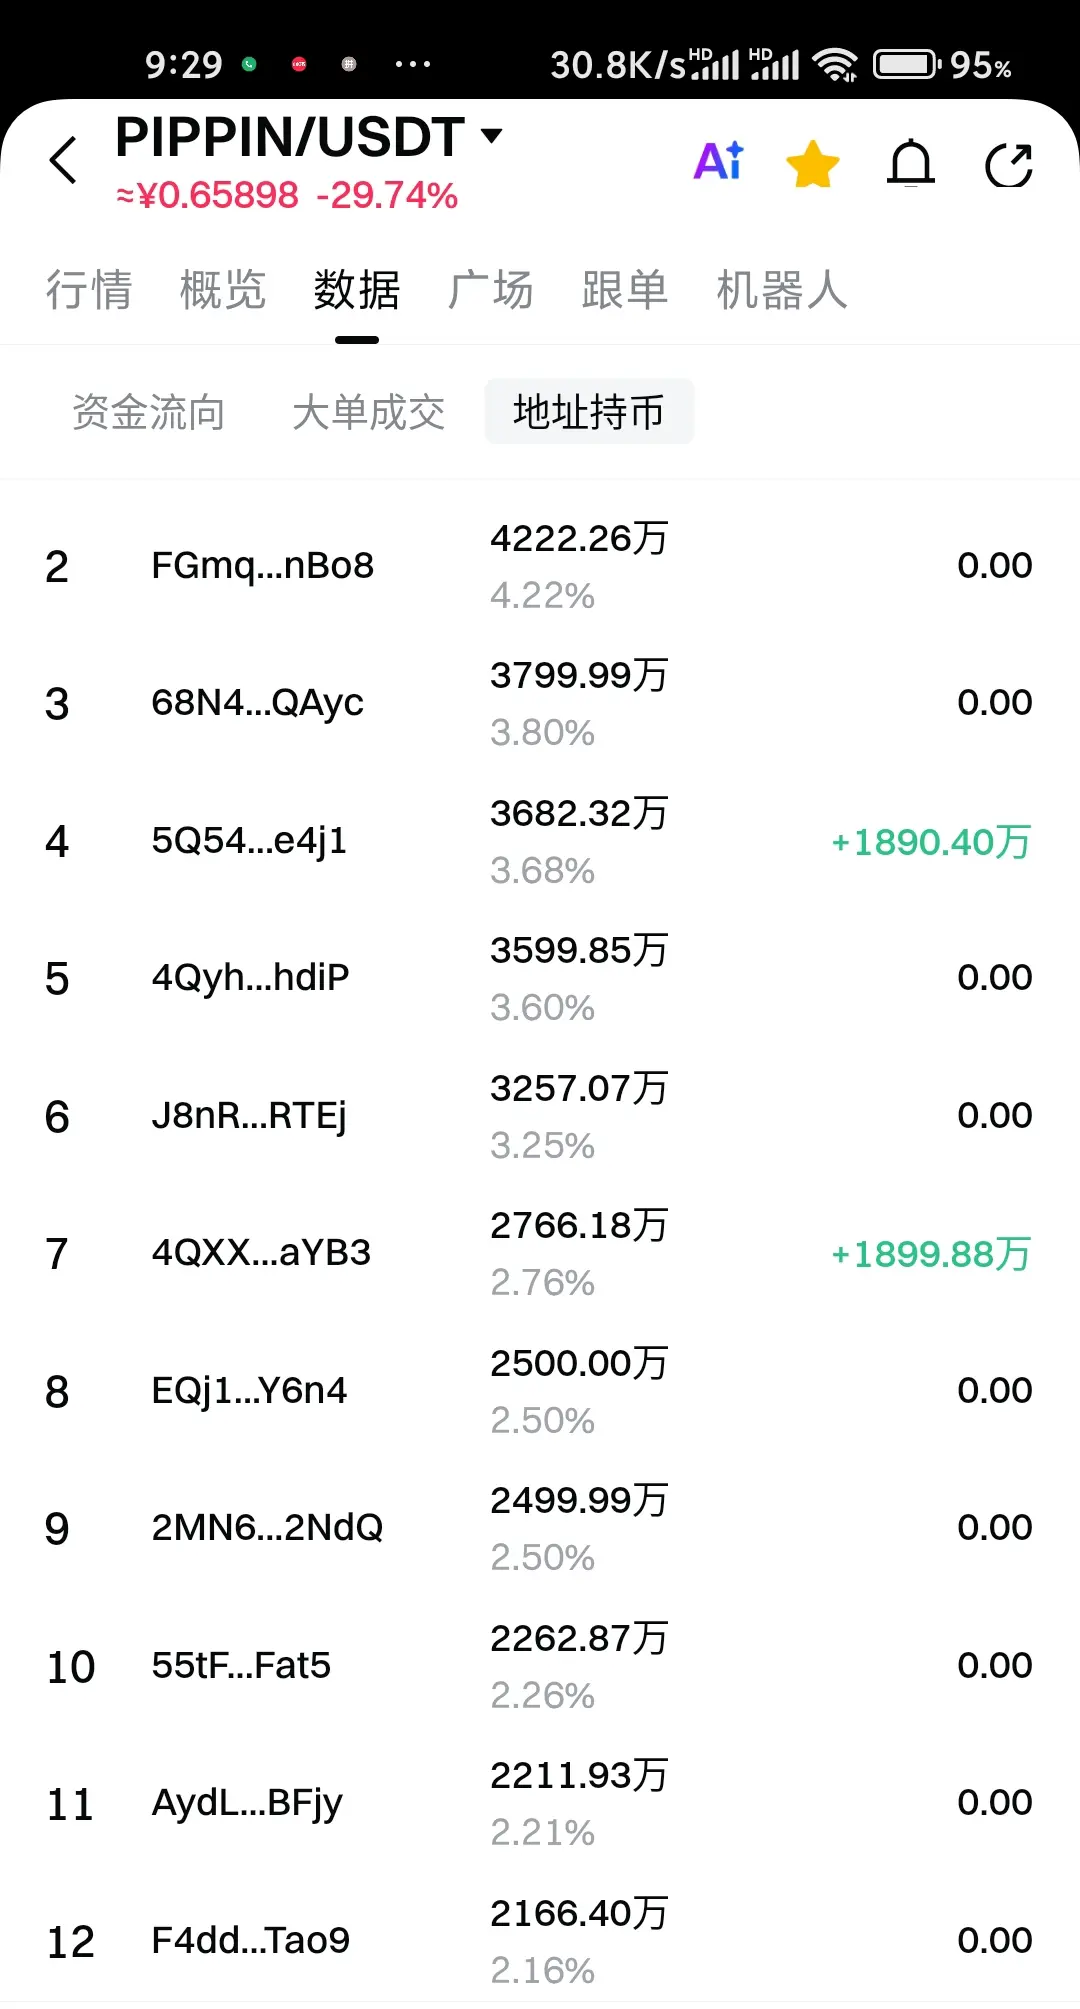
Task: Select the 大单成交 sub-tab
Action: pos(368,412)
